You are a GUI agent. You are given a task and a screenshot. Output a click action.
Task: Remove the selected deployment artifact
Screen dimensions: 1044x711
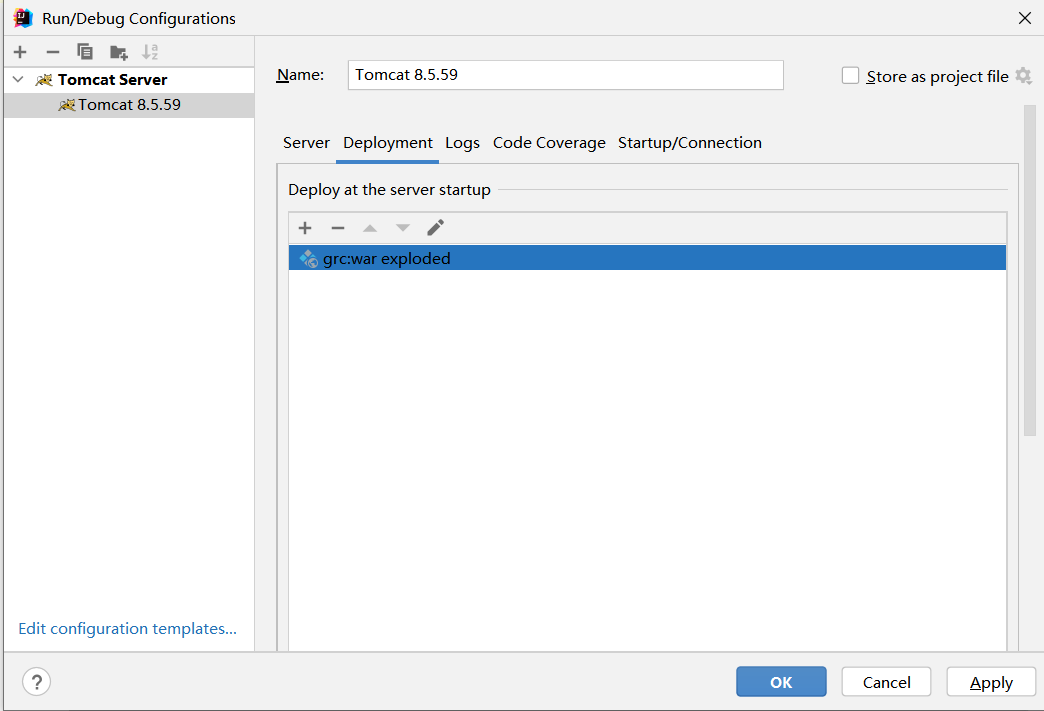pos(338,228)
